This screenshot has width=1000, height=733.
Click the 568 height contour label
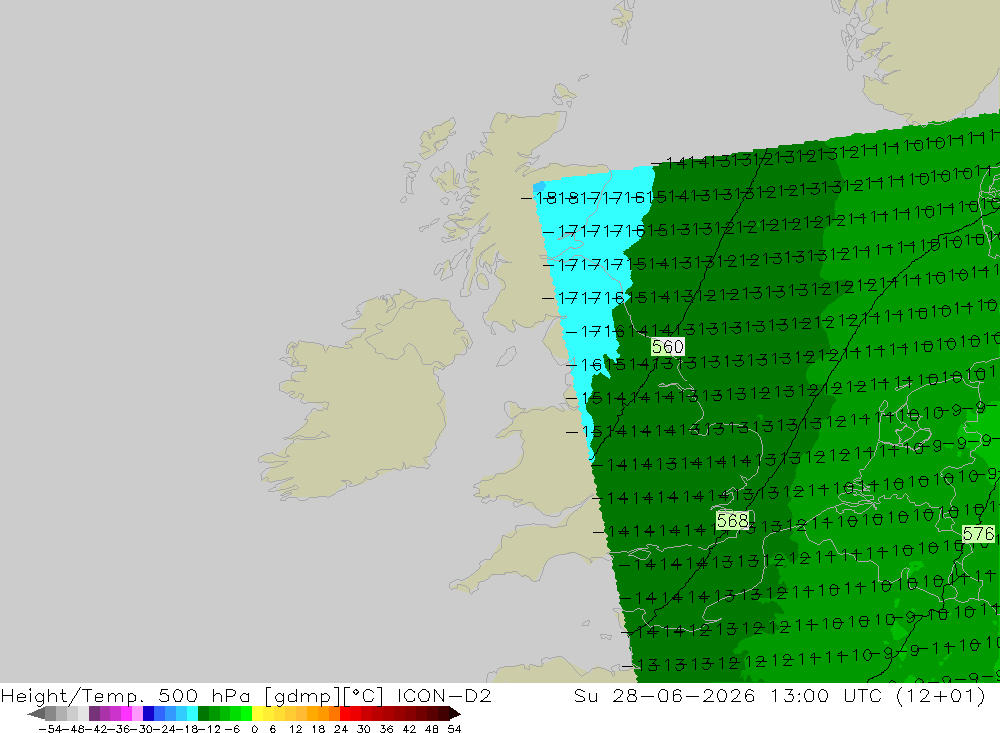[732, 521]
